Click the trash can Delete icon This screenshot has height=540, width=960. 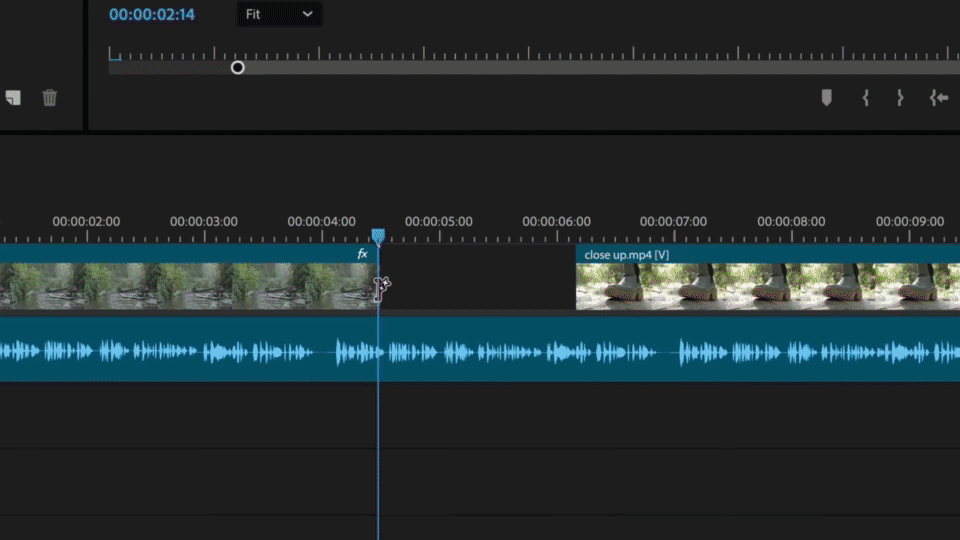click(49, 98)
